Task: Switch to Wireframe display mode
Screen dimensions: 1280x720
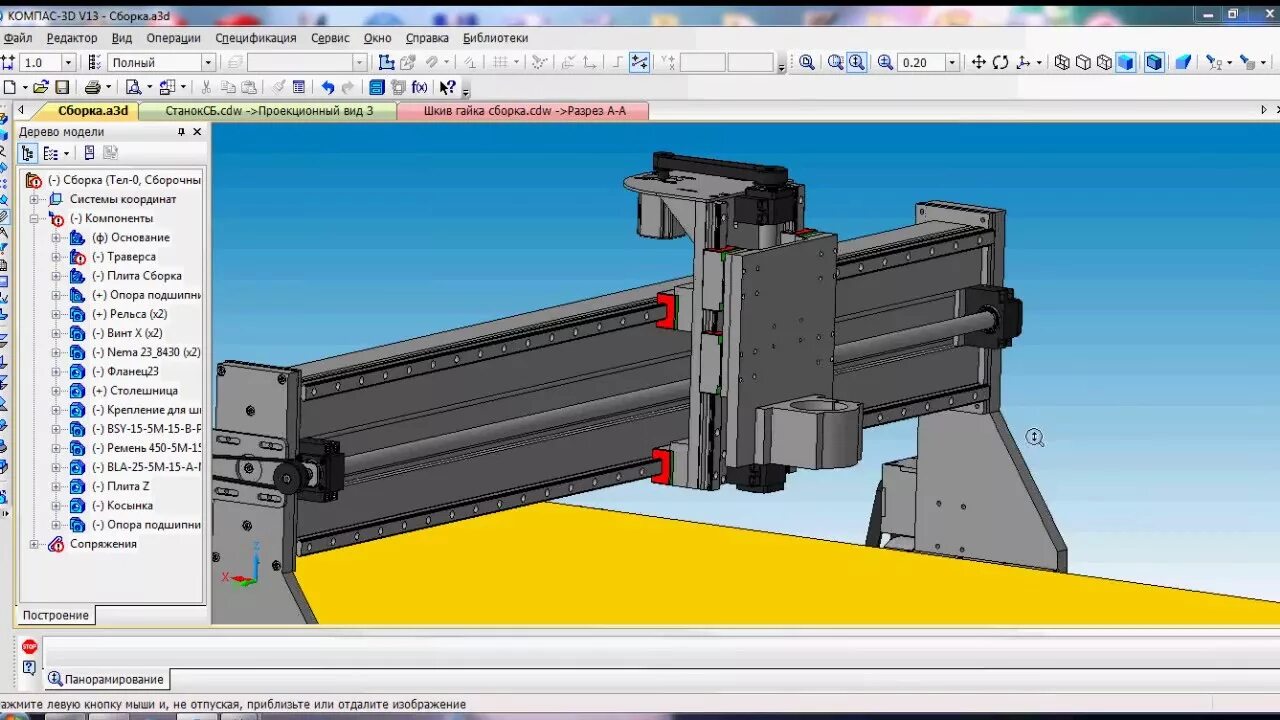Action: 1062,62
